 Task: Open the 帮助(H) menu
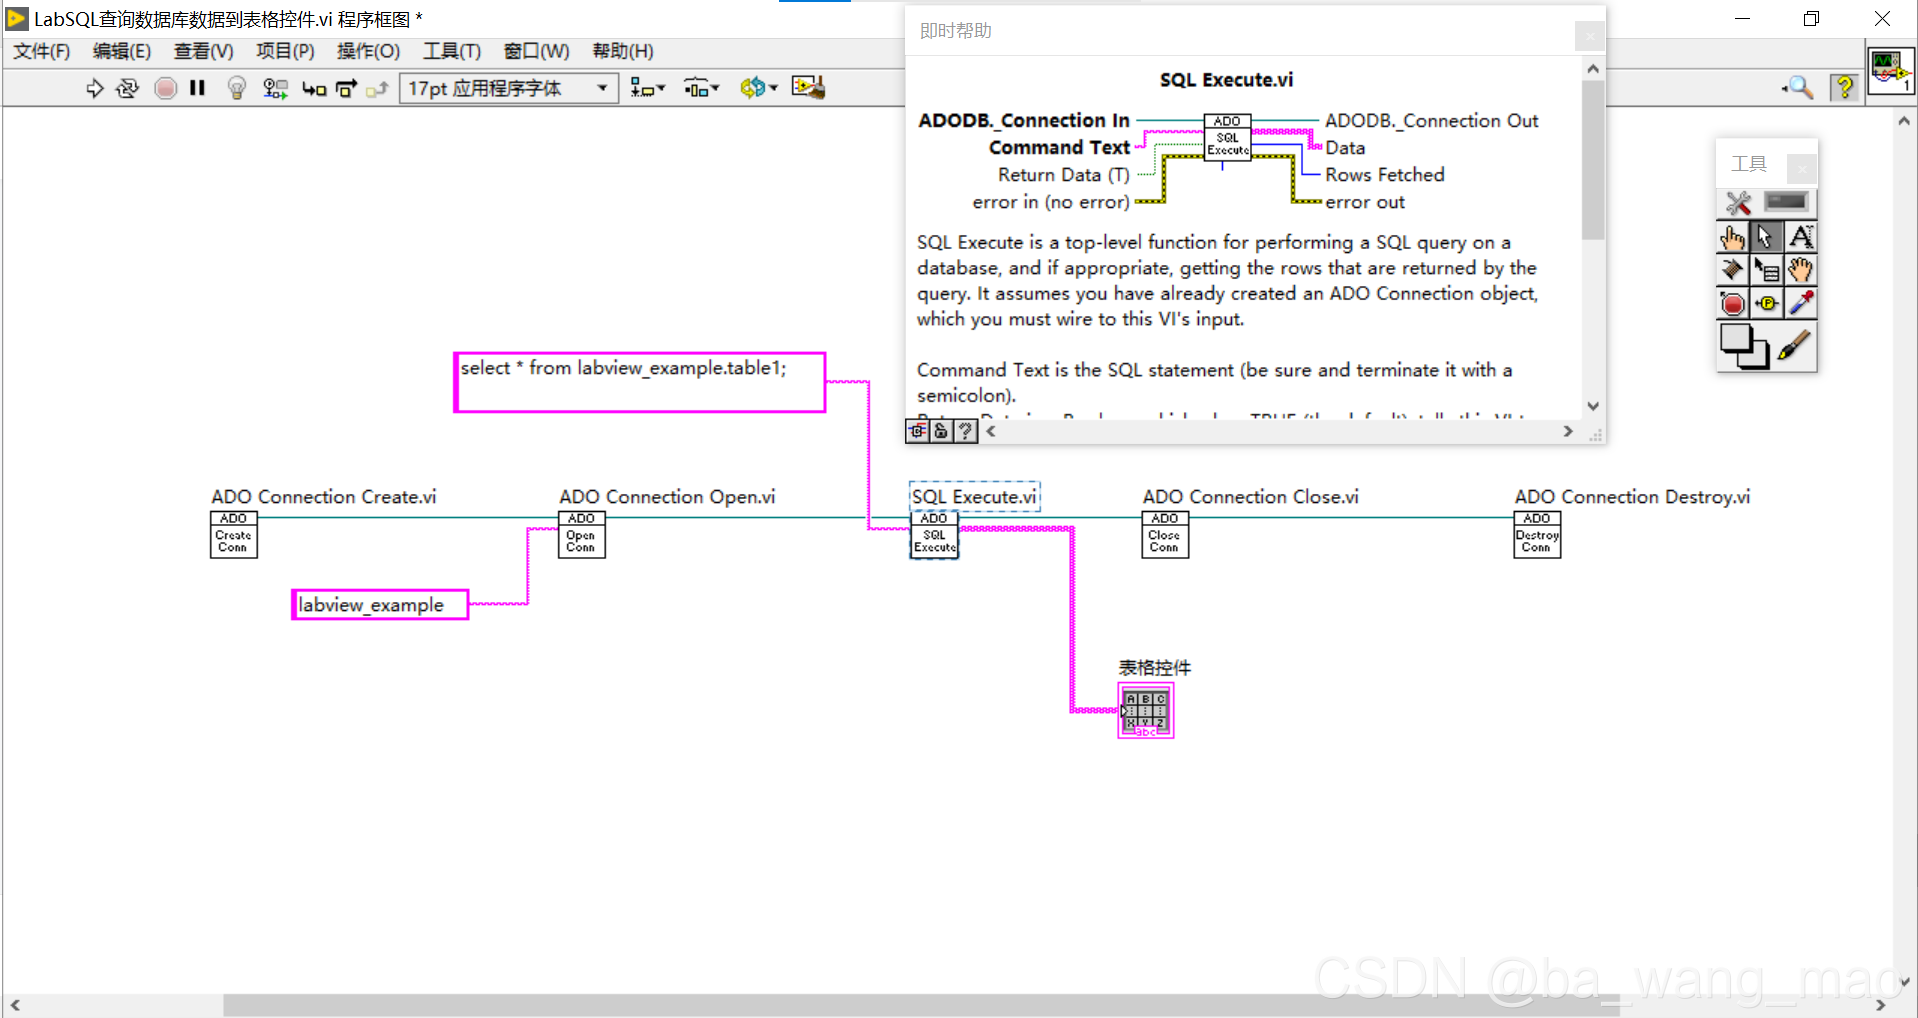[x=623, y=51]
